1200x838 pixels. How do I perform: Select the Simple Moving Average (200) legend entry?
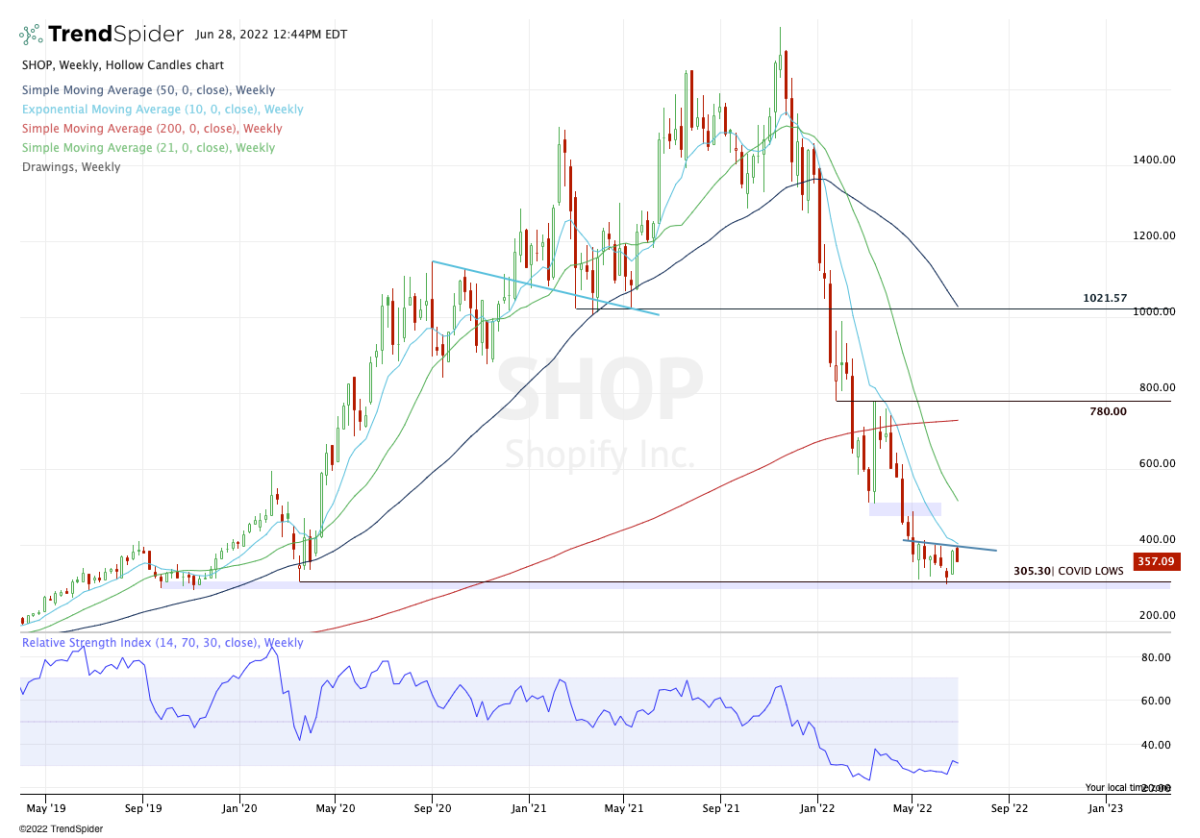click(151, 128)
